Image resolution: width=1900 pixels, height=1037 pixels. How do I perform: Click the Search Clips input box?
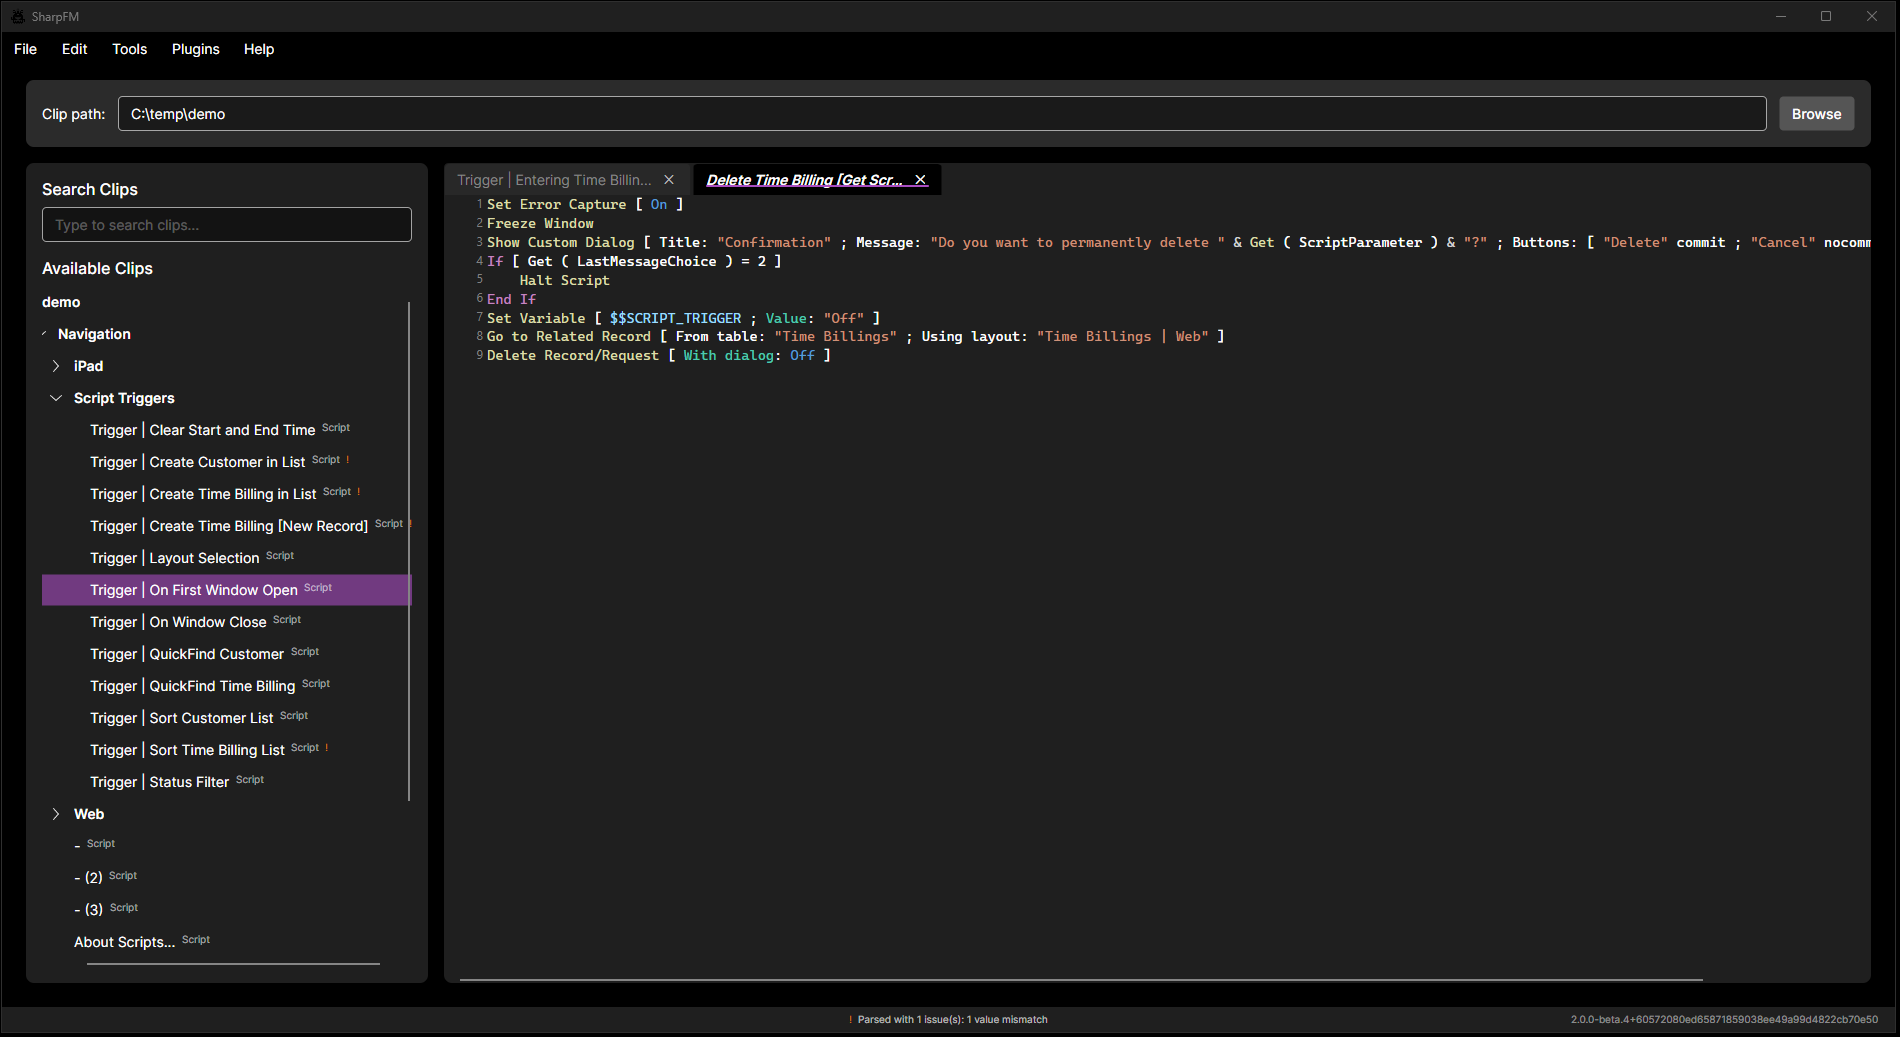pos(227,225)
